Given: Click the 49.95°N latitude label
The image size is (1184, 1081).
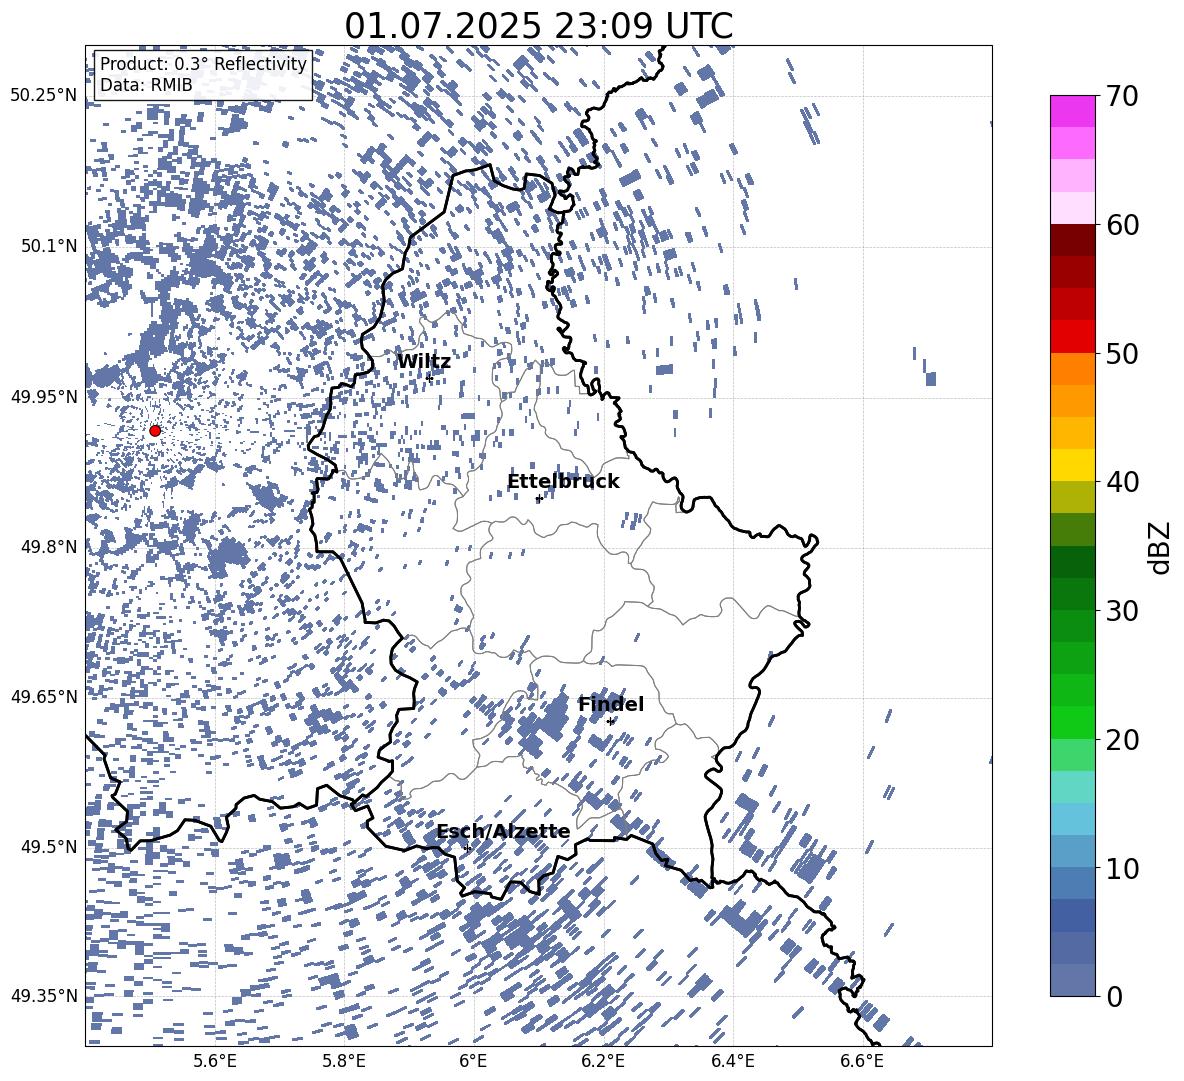Looking at the screenshot, I should [x=44, y=396].
